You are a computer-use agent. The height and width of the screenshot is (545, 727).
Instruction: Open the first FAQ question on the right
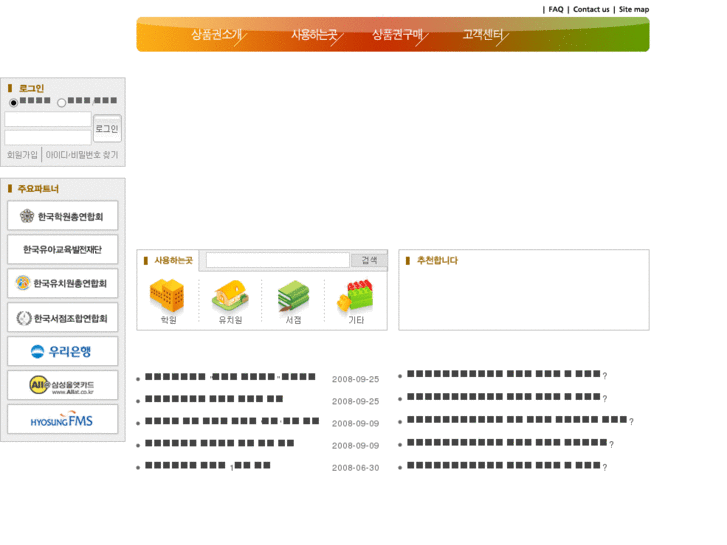pos(507,374)
